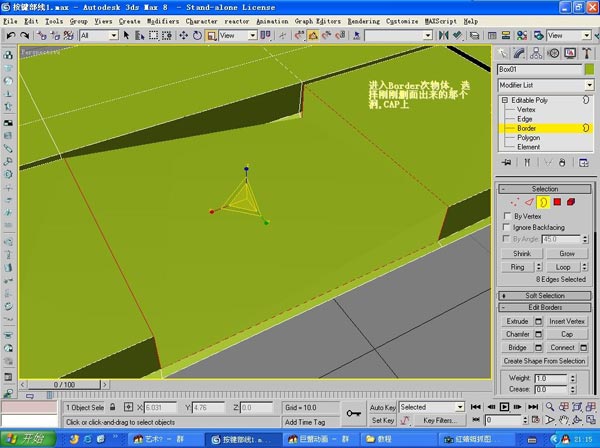Select Polygon red square icon in Selection
Viewport: 600px width, 448px height.
(557, 202)
